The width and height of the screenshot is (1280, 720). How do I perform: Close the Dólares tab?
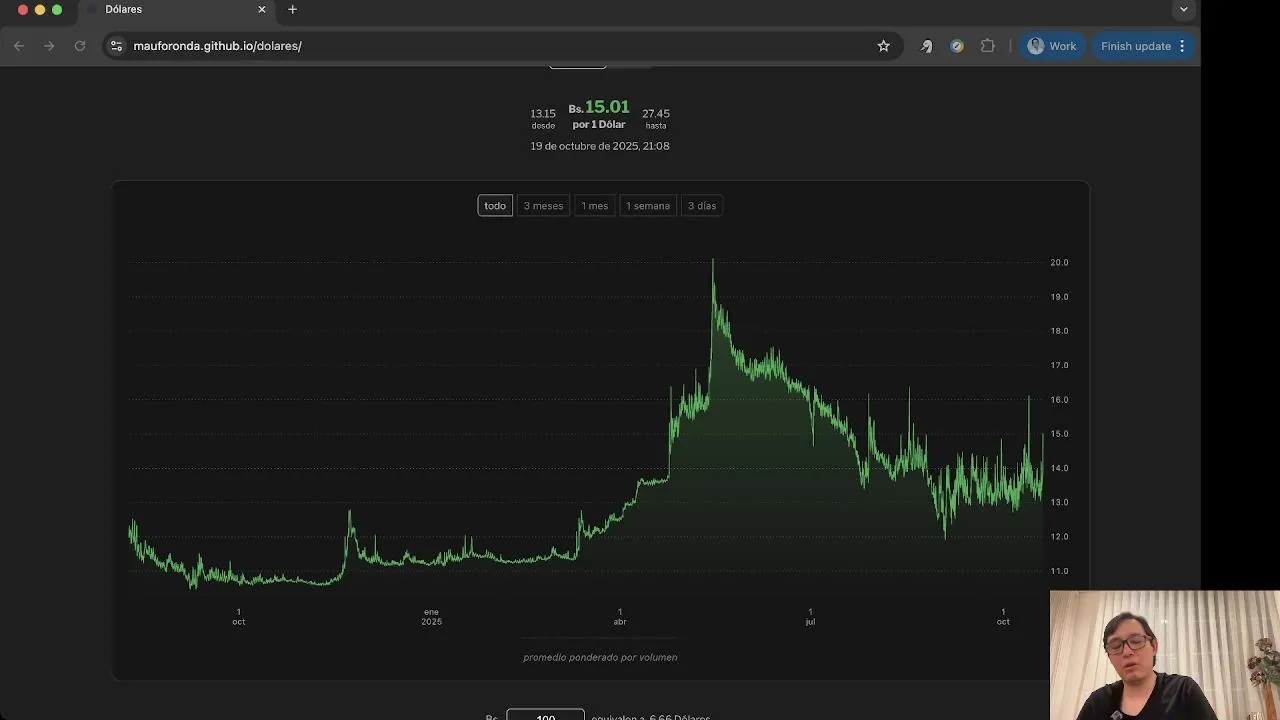[262, 9]
